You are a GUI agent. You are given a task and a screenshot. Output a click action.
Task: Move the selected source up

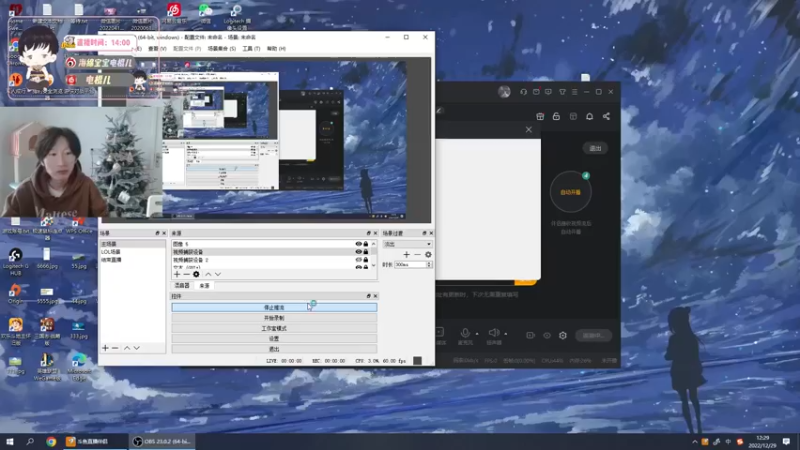point(208,274)
